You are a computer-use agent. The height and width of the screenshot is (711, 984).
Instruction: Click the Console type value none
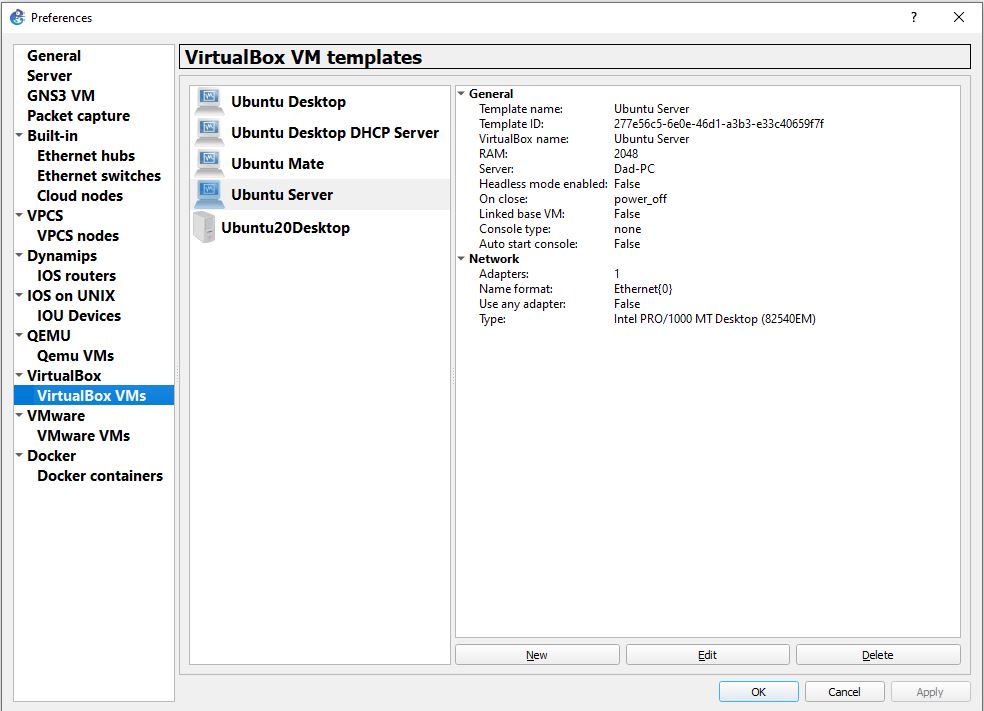pos(628,229)
